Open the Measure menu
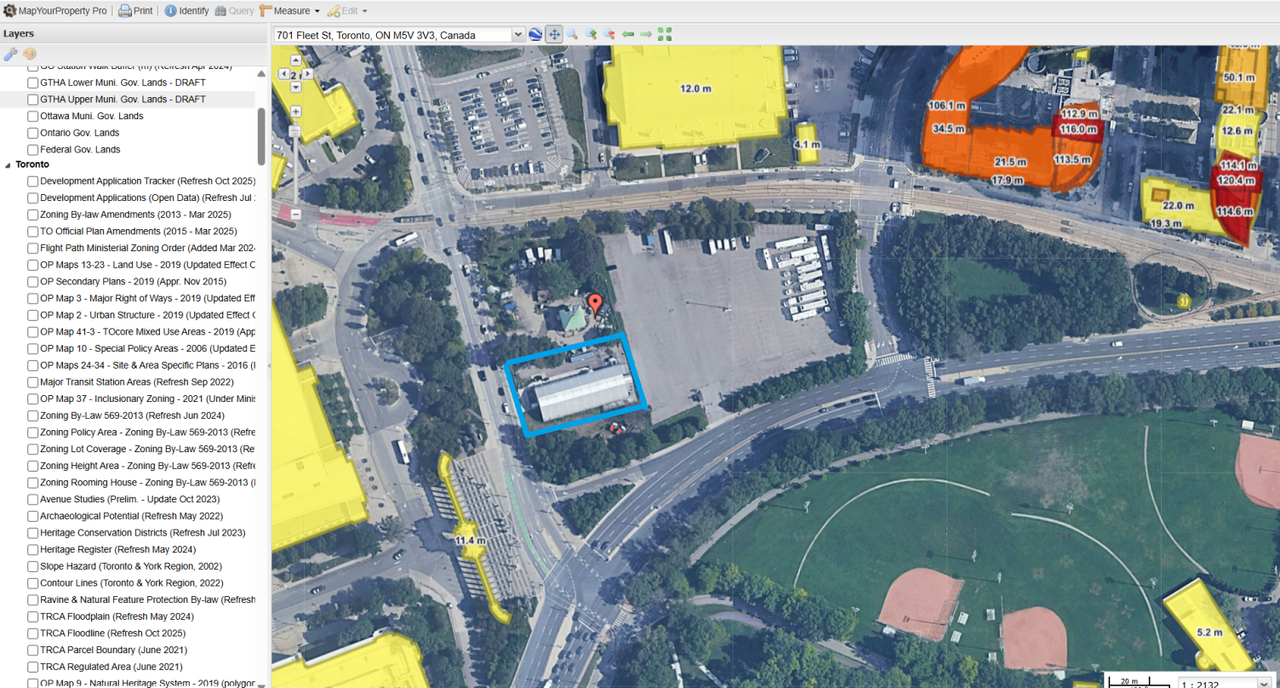The width and height of the screenshot is (1280, 688). click(289, 11)
